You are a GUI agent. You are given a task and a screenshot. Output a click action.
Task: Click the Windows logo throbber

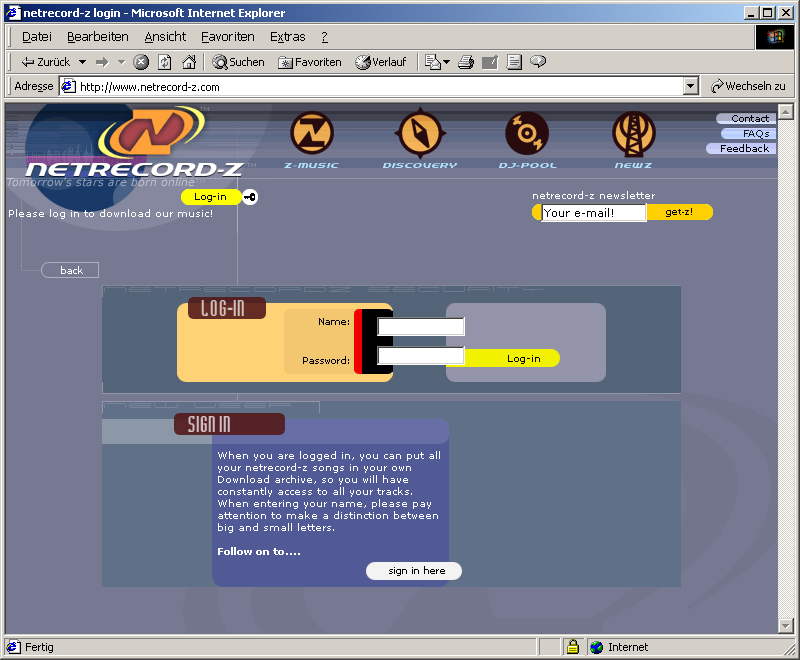(x=774, y=37)
